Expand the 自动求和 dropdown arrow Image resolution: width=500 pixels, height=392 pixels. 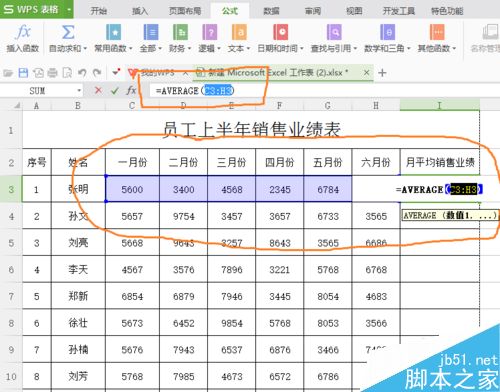85,49
